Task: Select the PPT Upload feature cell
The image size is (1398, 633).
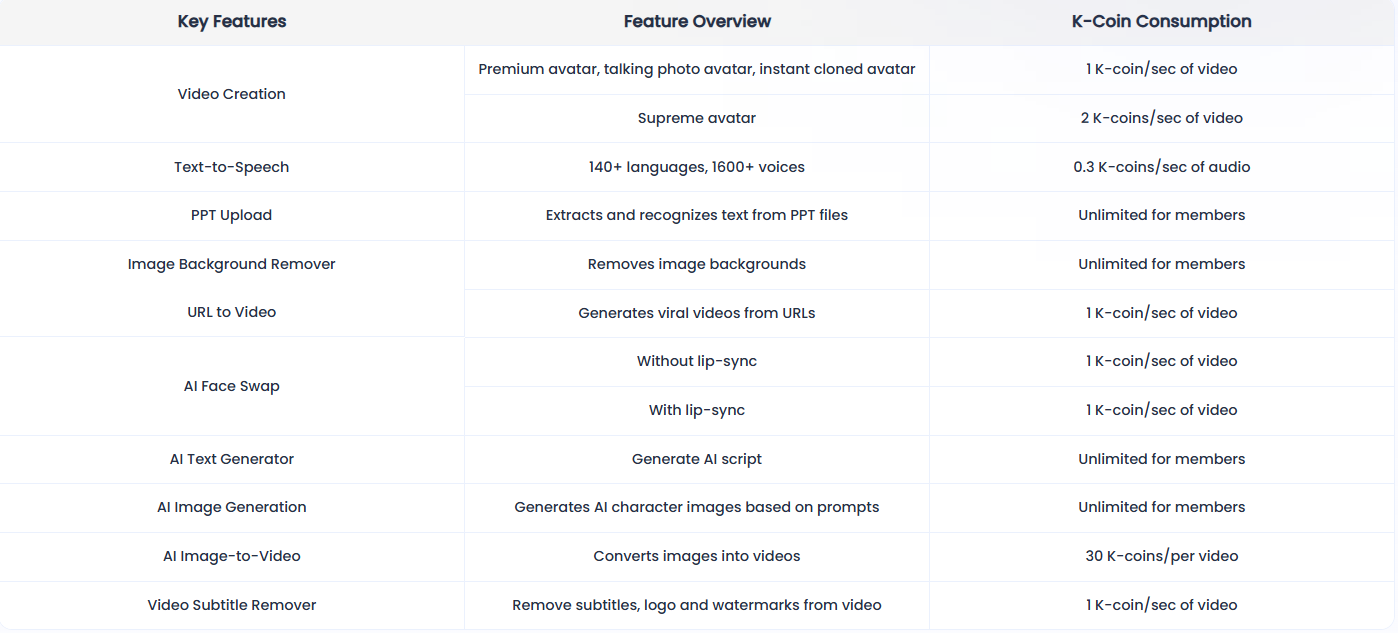Action: (x=232, y=215)
